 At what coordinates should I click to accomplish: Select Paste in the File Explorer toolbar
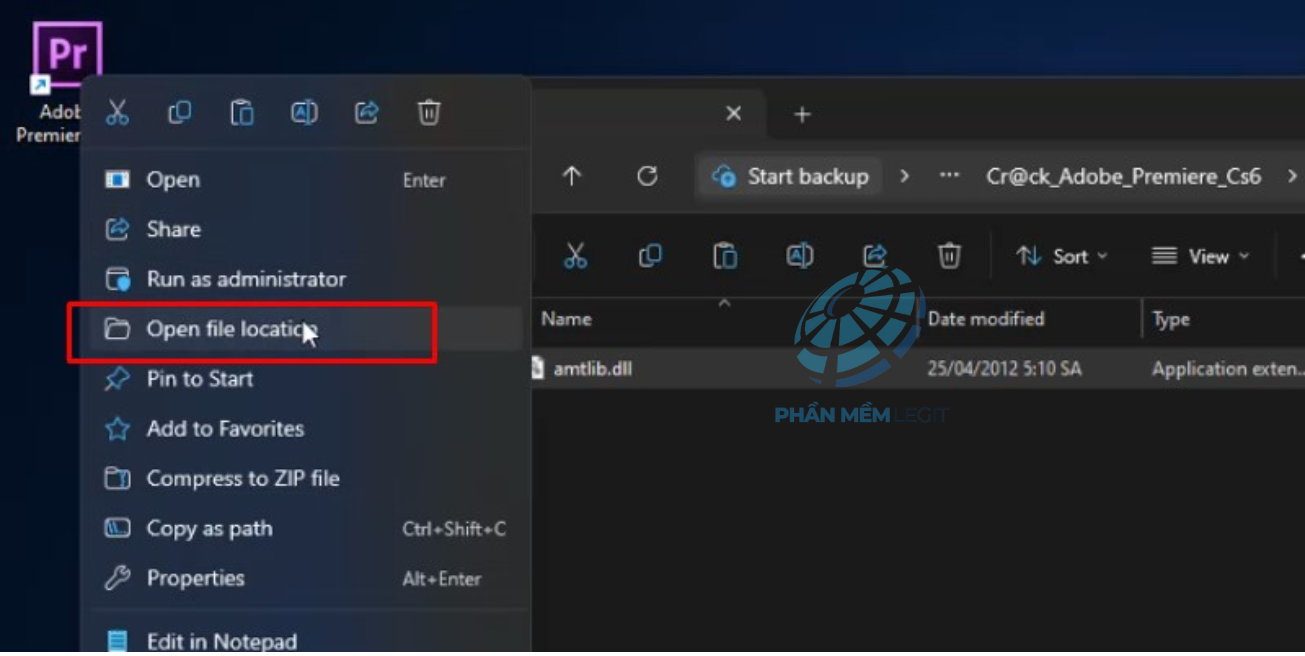point(725,256)
